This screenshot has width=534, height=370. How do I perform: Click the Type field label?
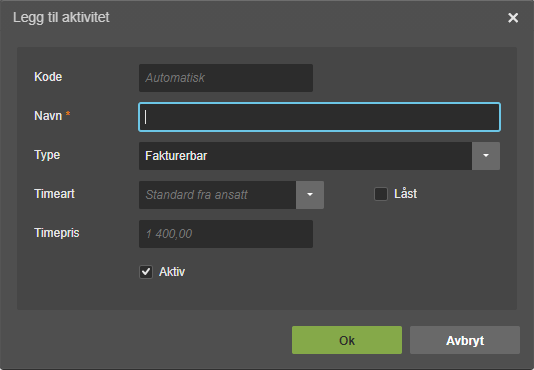coord(47,155)
